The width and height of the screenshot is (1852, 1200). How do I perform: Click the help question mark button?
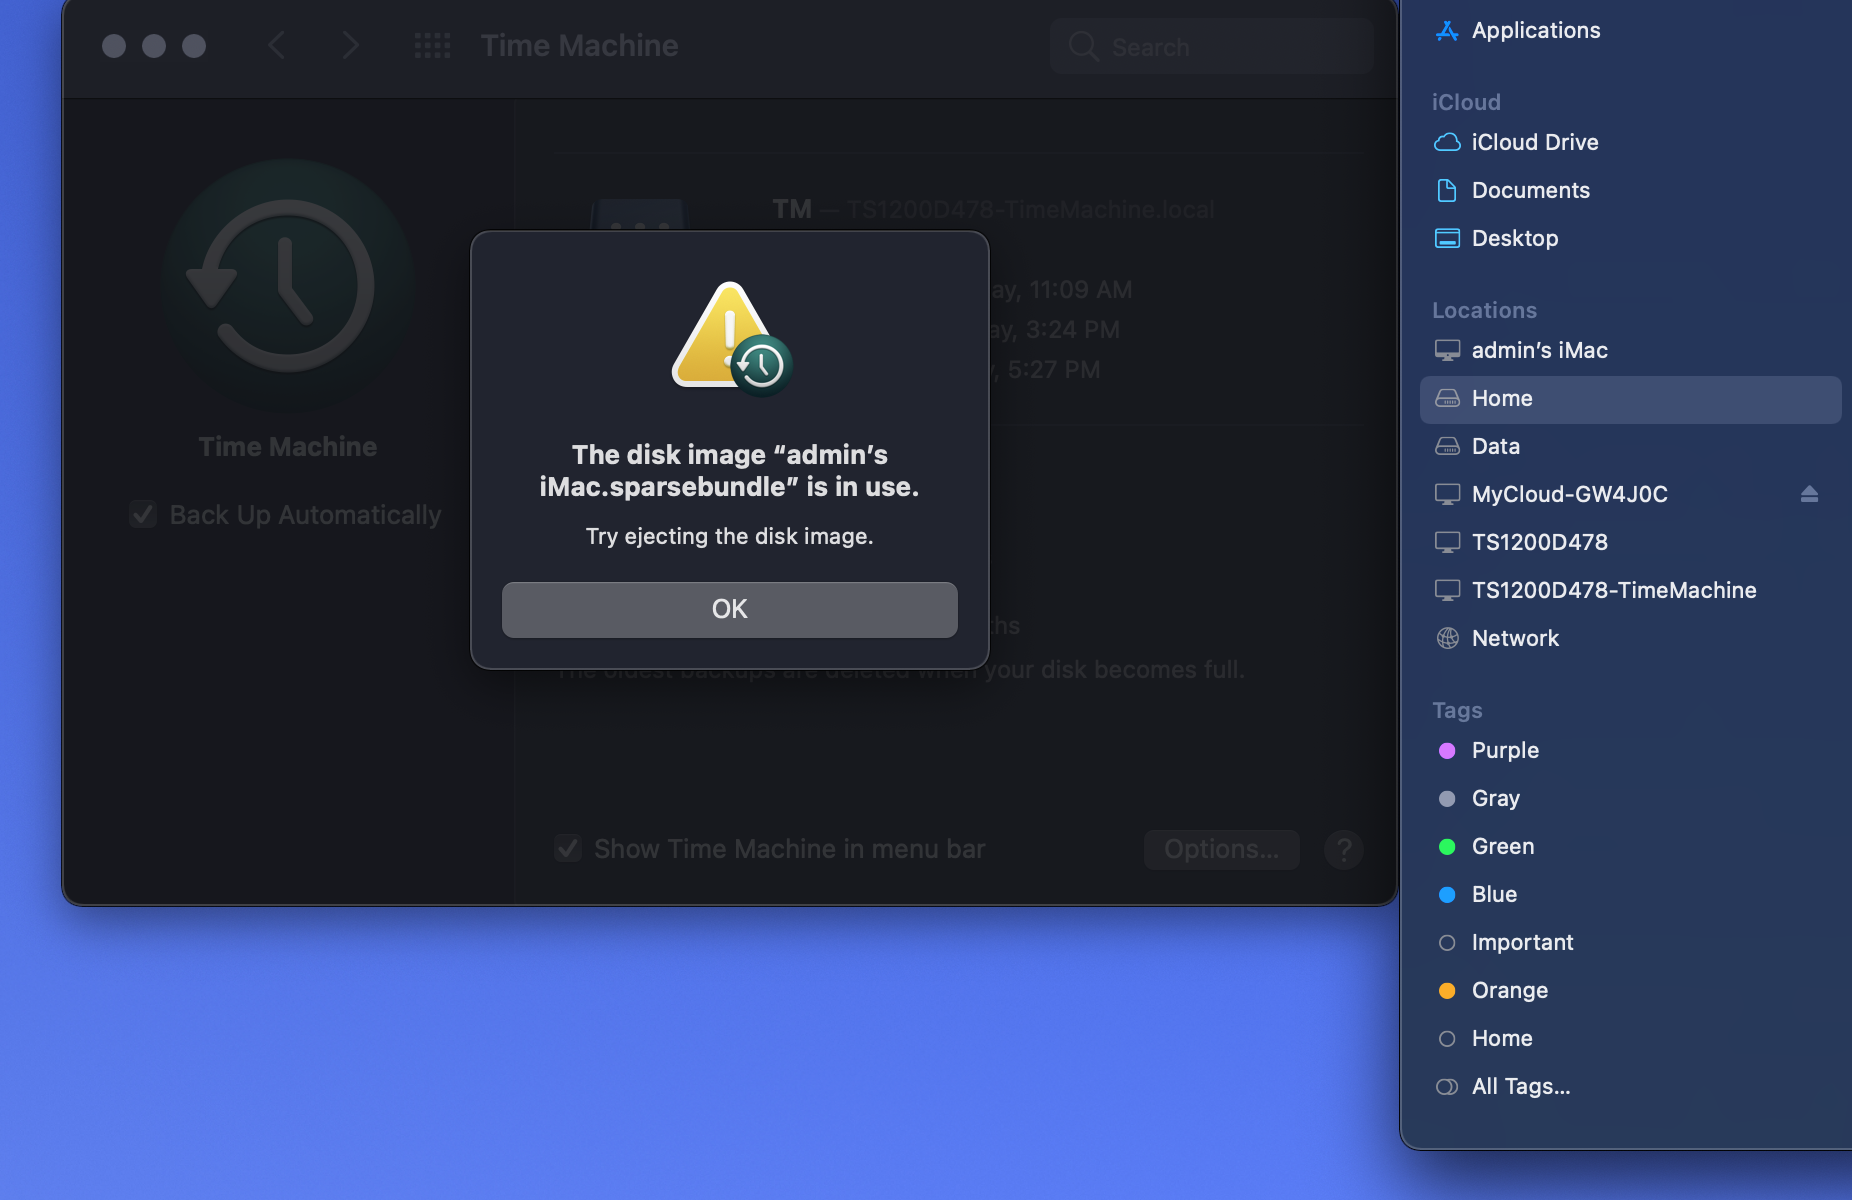coord(1343,850)
